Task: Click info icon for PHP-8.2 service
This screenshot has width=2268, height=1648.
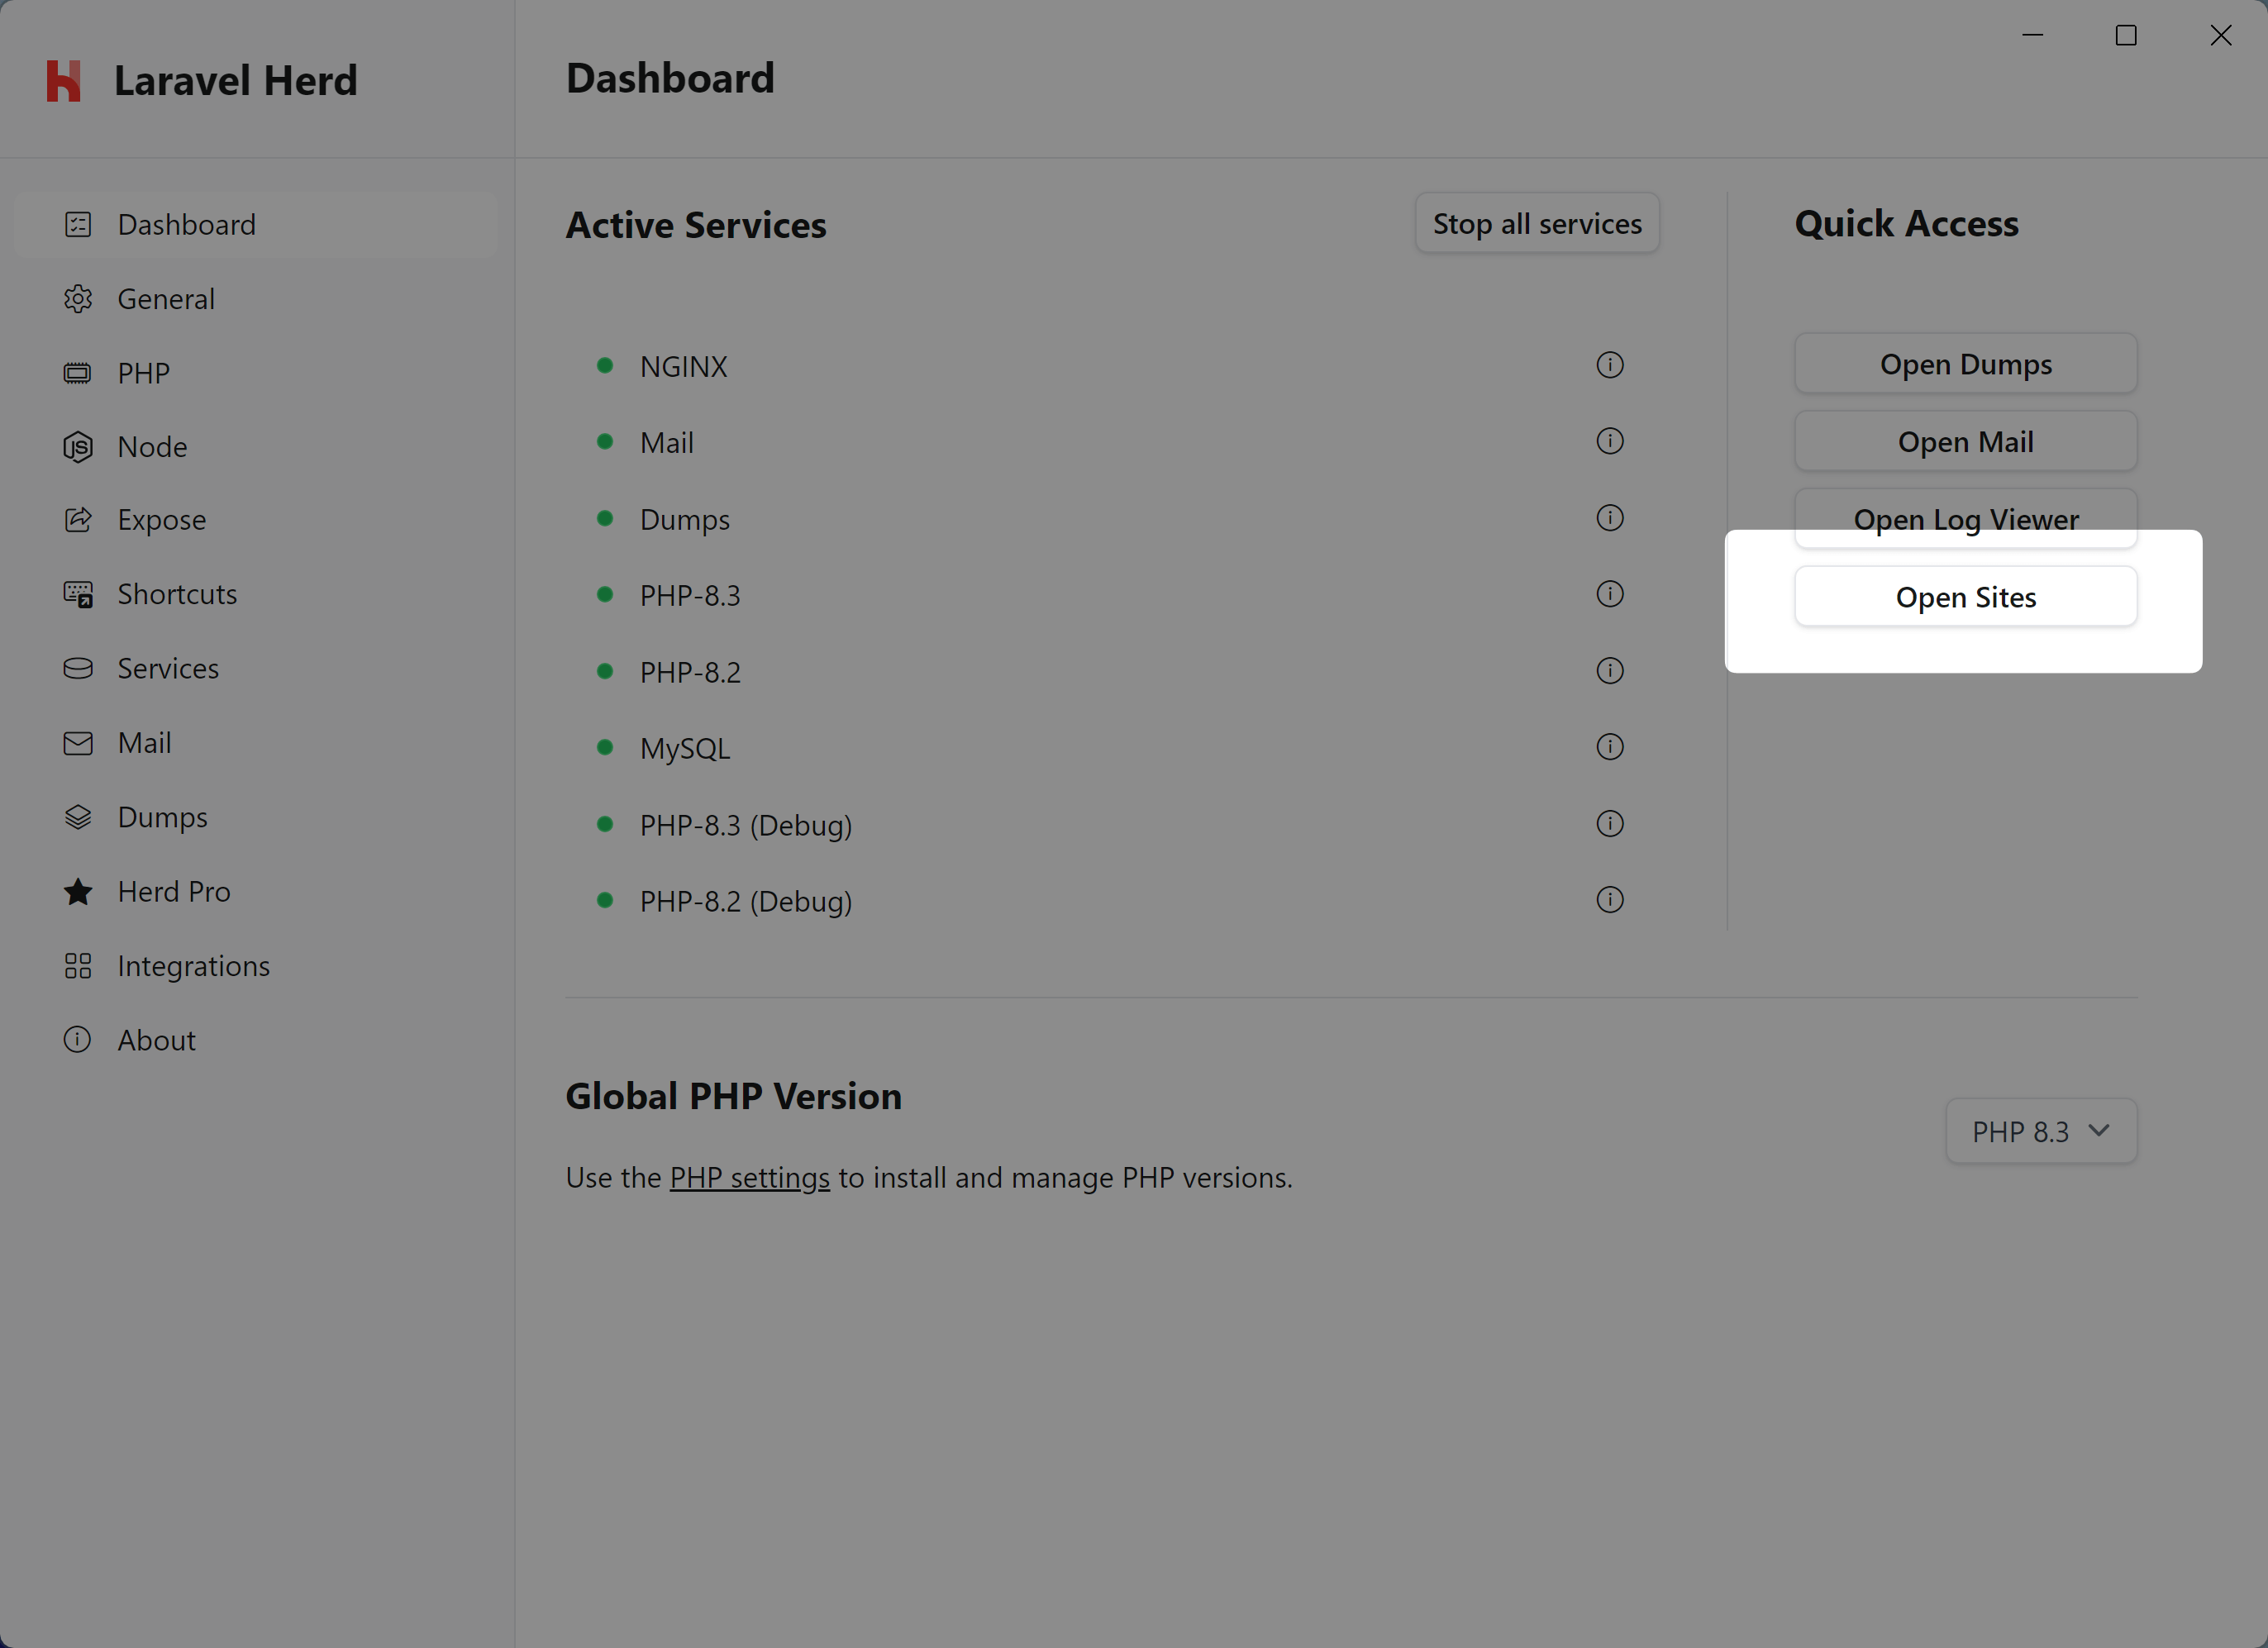Action: [x=1609, y=671]
